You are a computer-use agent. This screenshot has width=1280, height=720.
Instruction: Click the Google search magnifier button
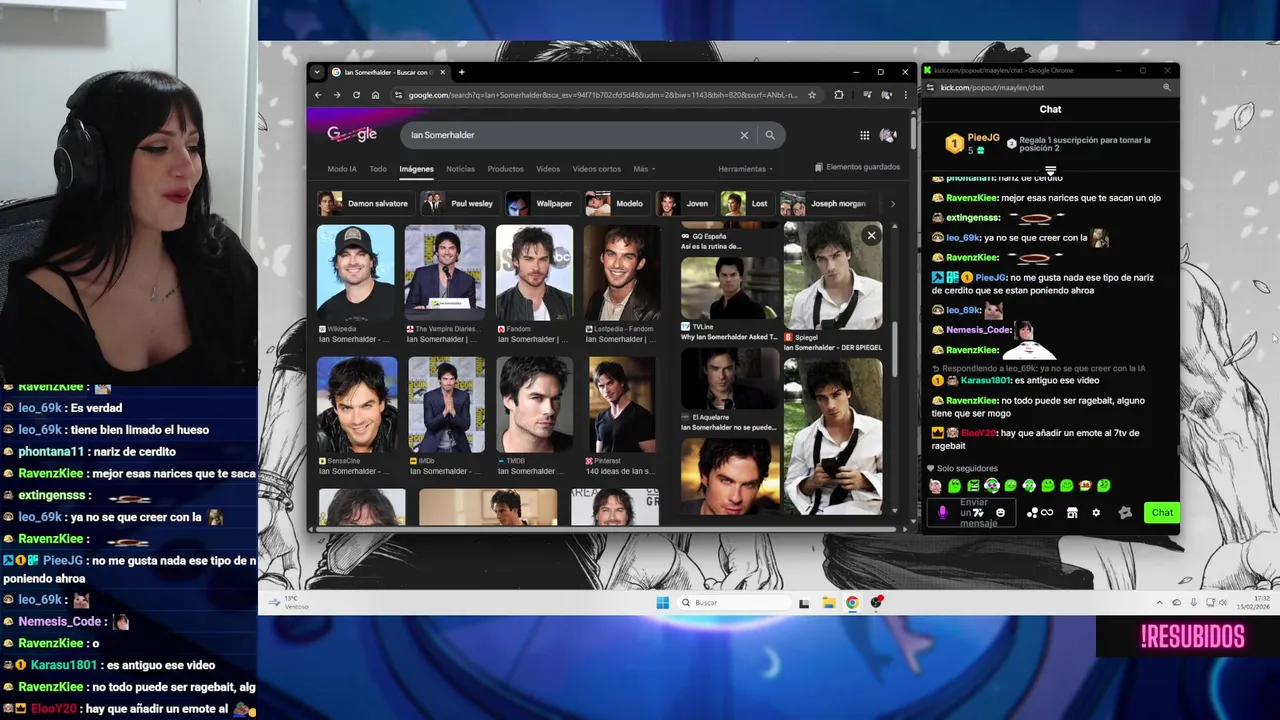click(x=770, y=135)
